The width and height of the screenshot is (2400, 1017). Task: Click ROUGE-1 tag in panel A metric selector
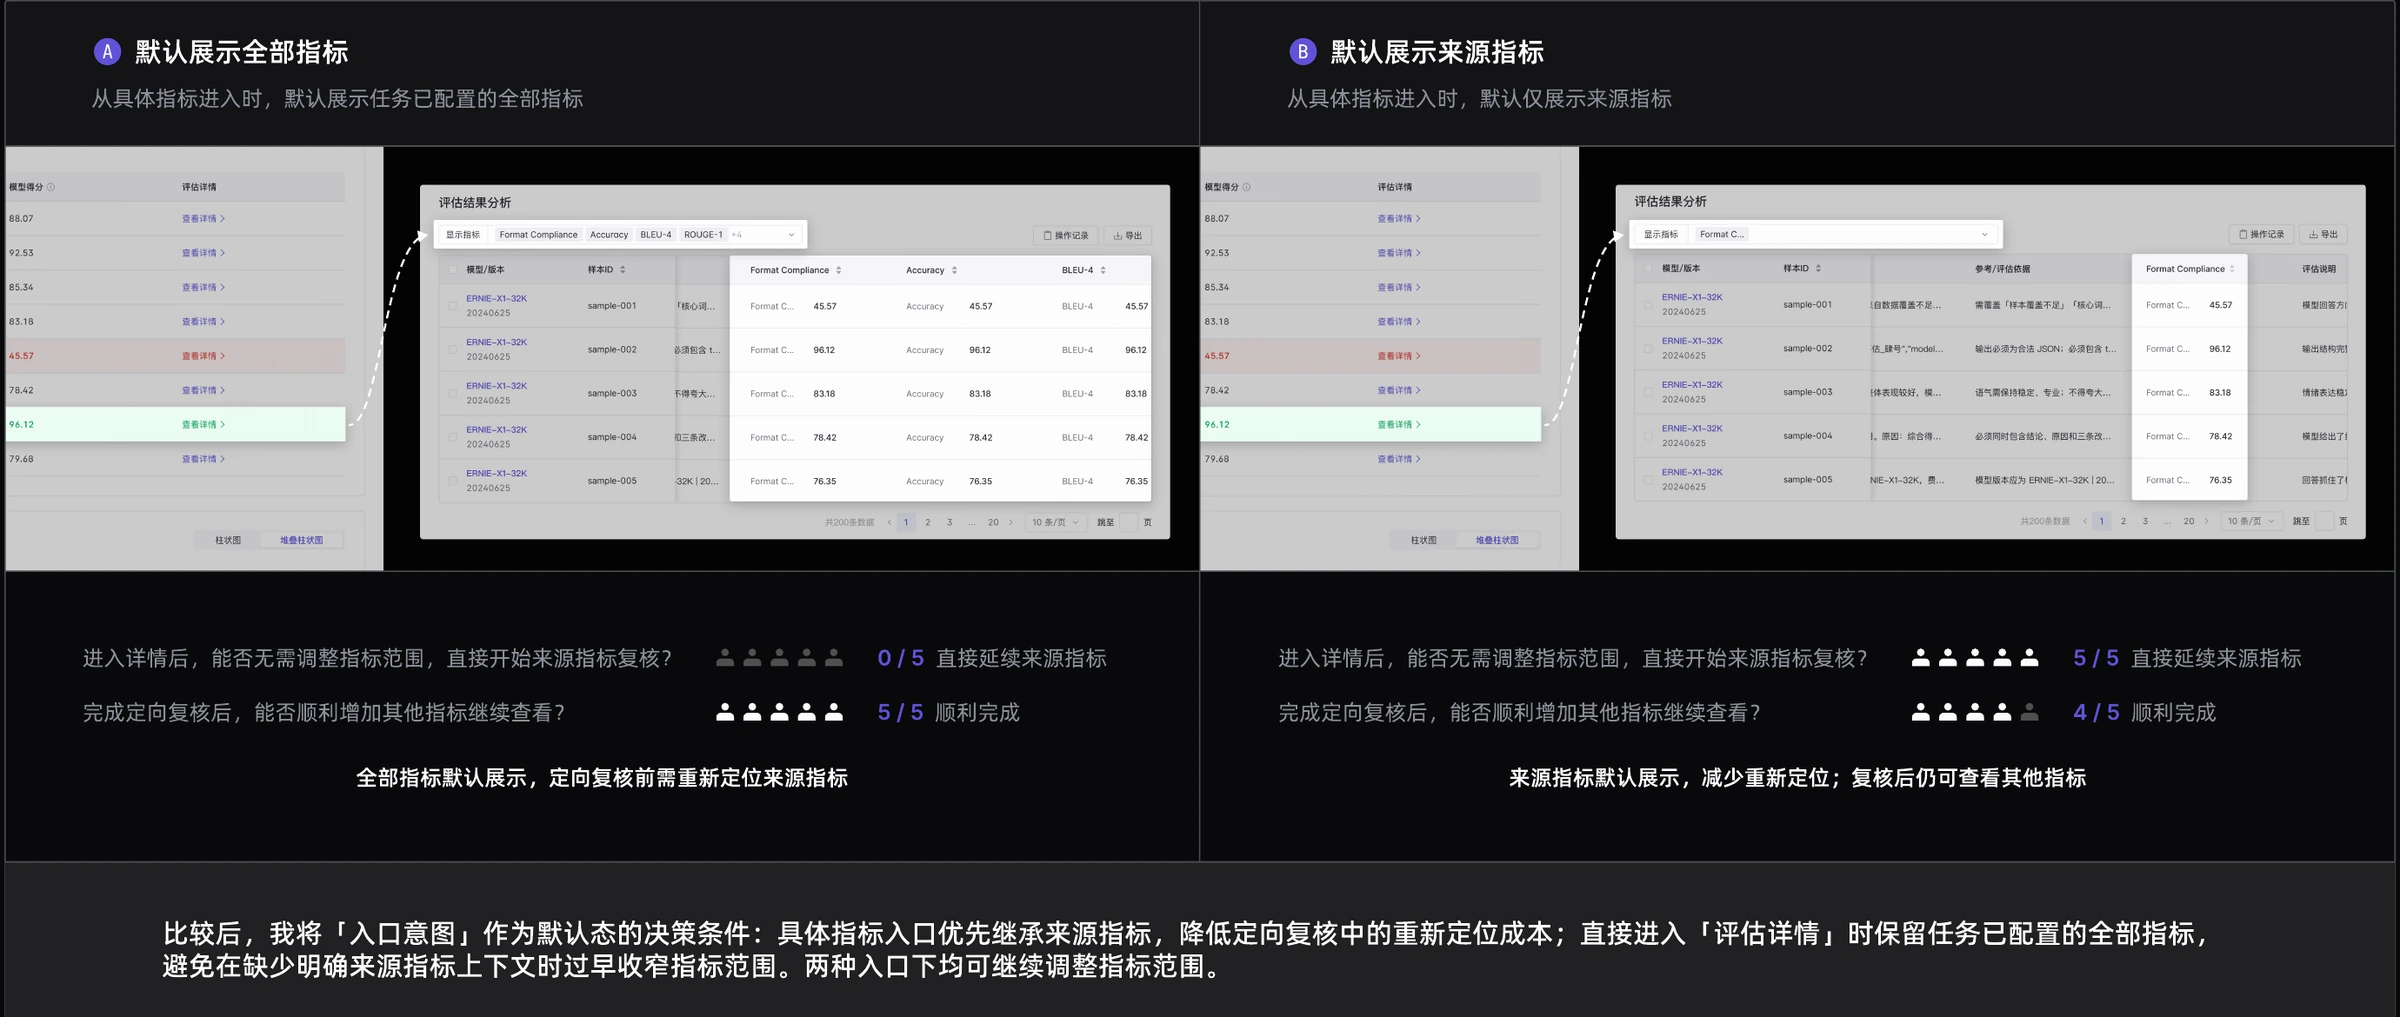703,235
